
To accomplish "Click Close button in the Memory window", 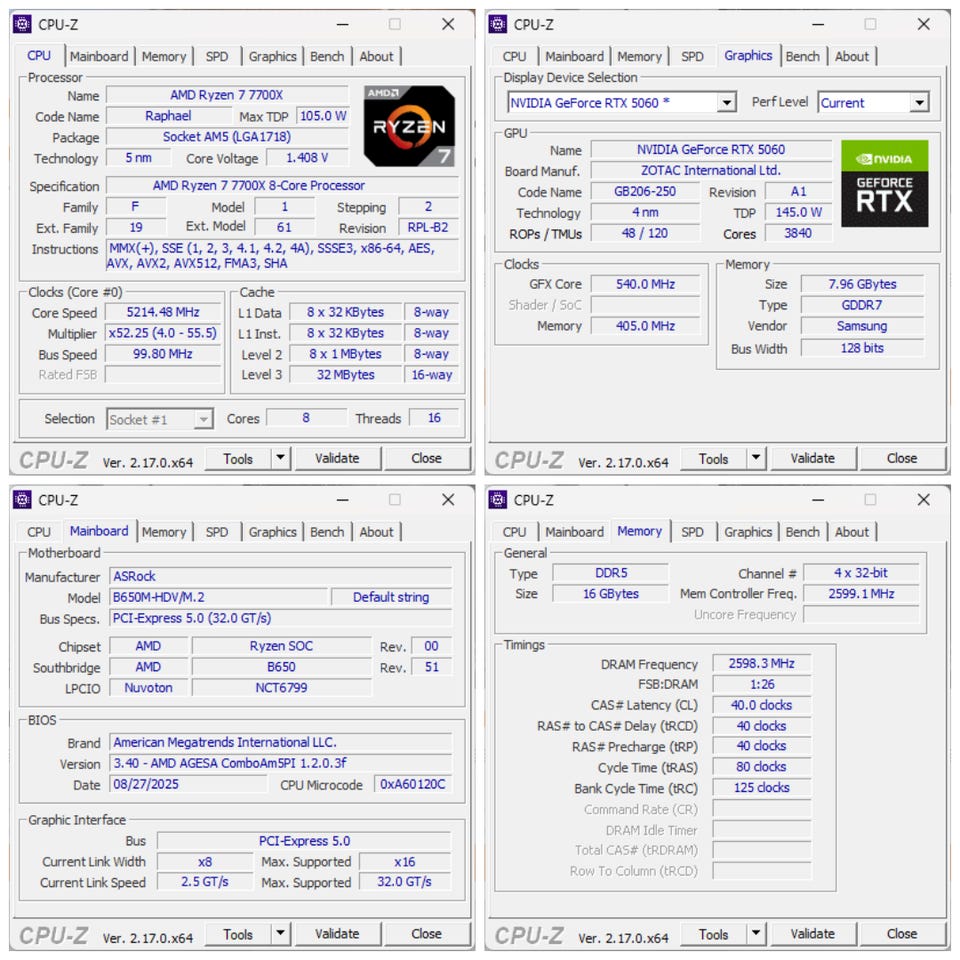I will click(x=901, y=934).
